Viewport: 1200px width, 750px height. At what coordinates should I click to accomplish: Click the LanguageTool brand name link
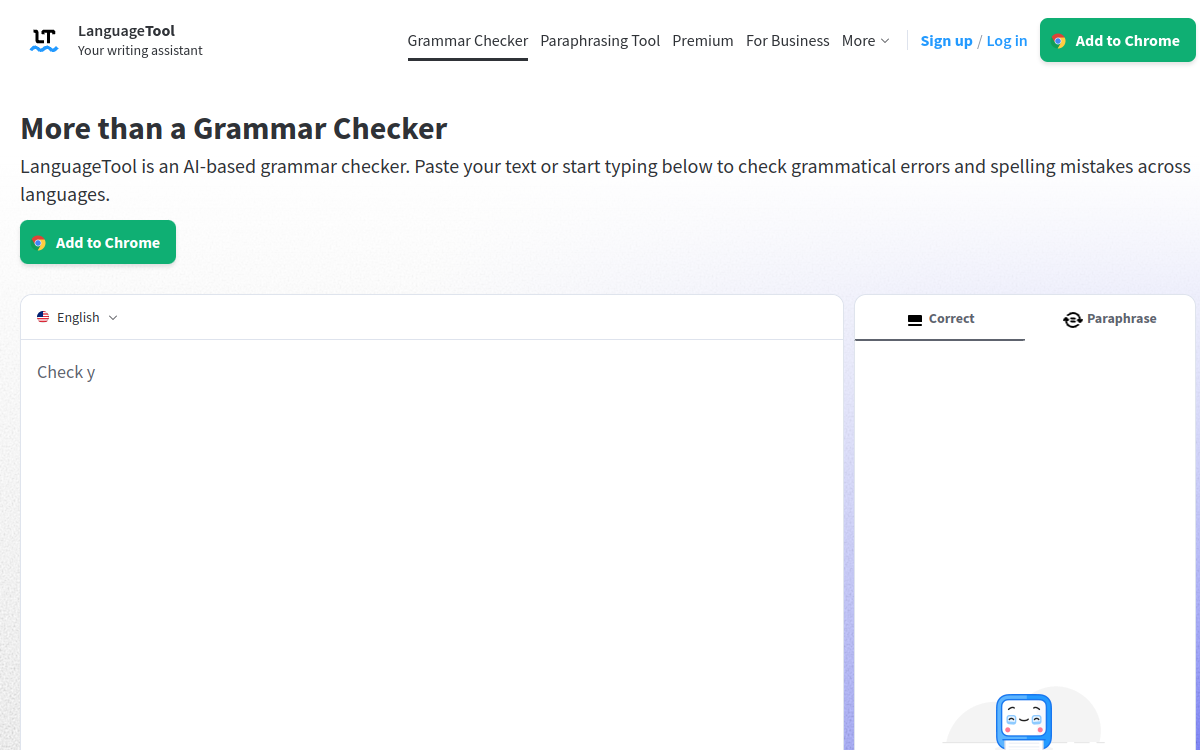[126, 31]
